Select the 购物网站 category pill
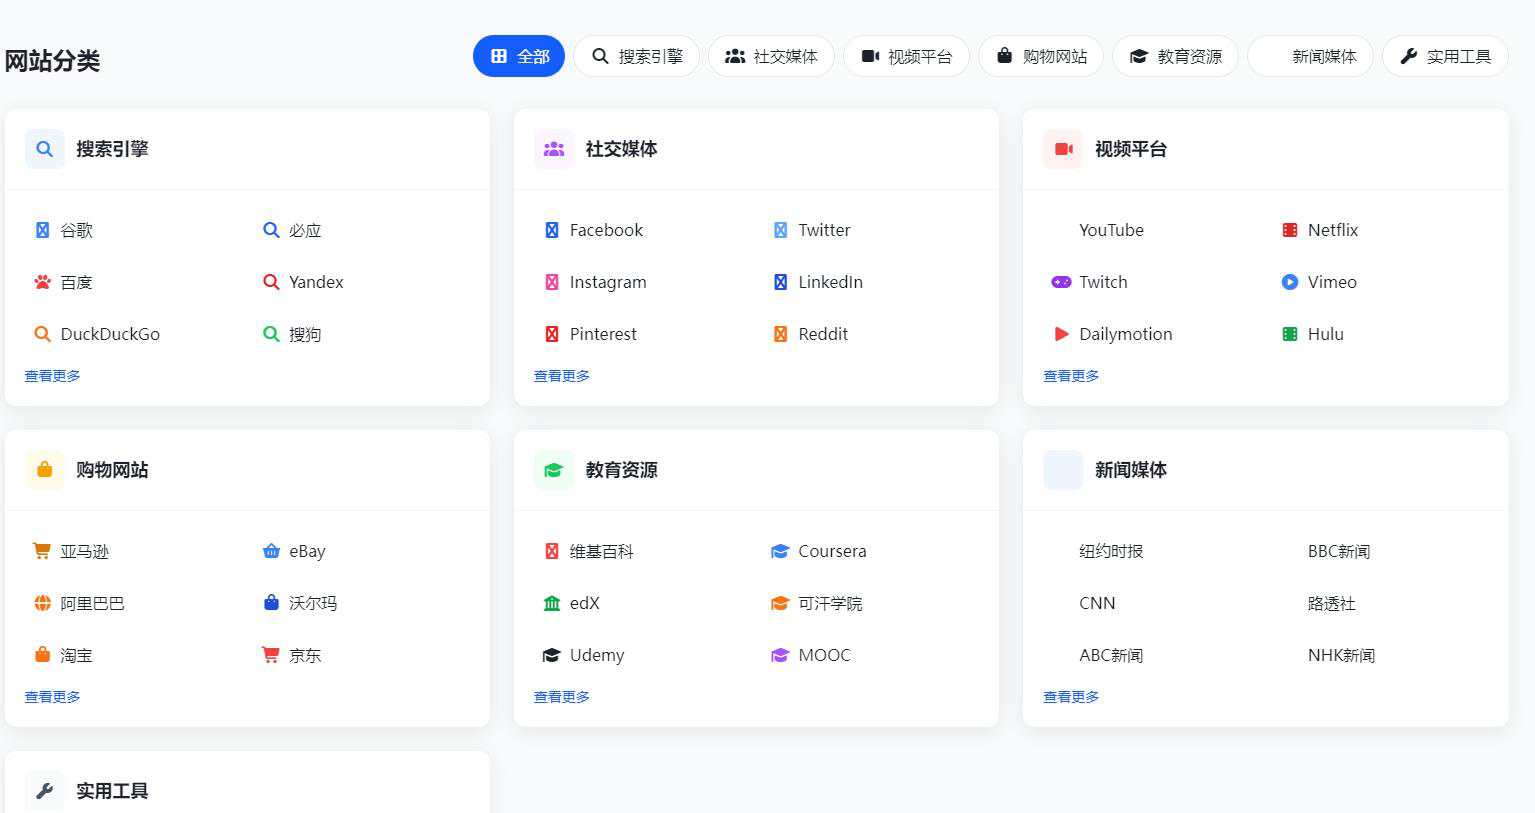This screenshot has height=813, width=1535. coord(1041,56)
